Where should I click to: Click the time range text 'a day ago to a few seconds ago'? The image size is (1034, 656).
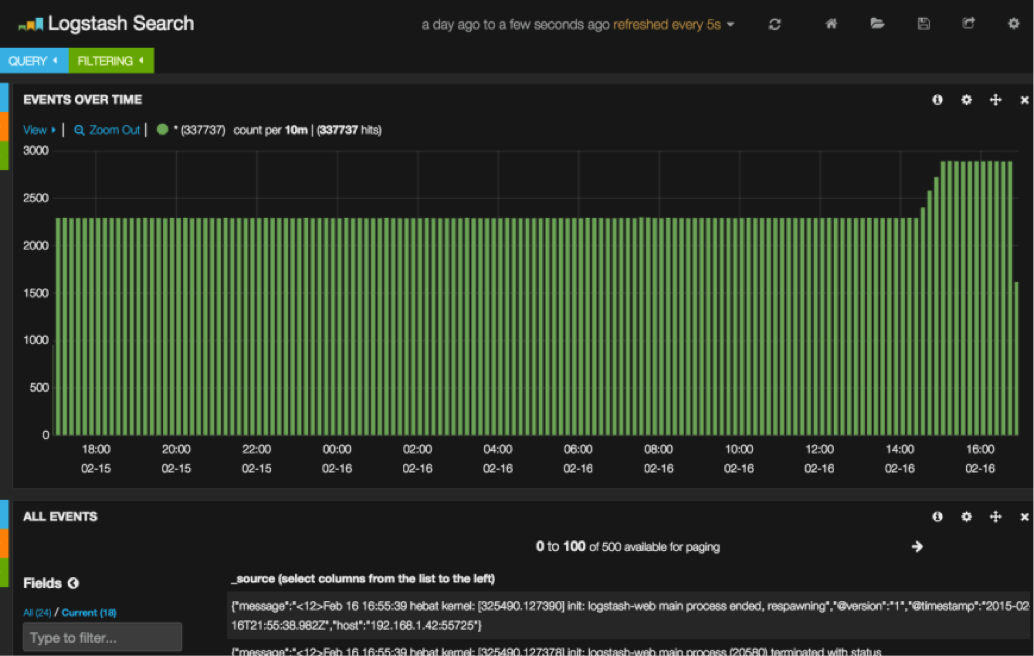point(516,24)
